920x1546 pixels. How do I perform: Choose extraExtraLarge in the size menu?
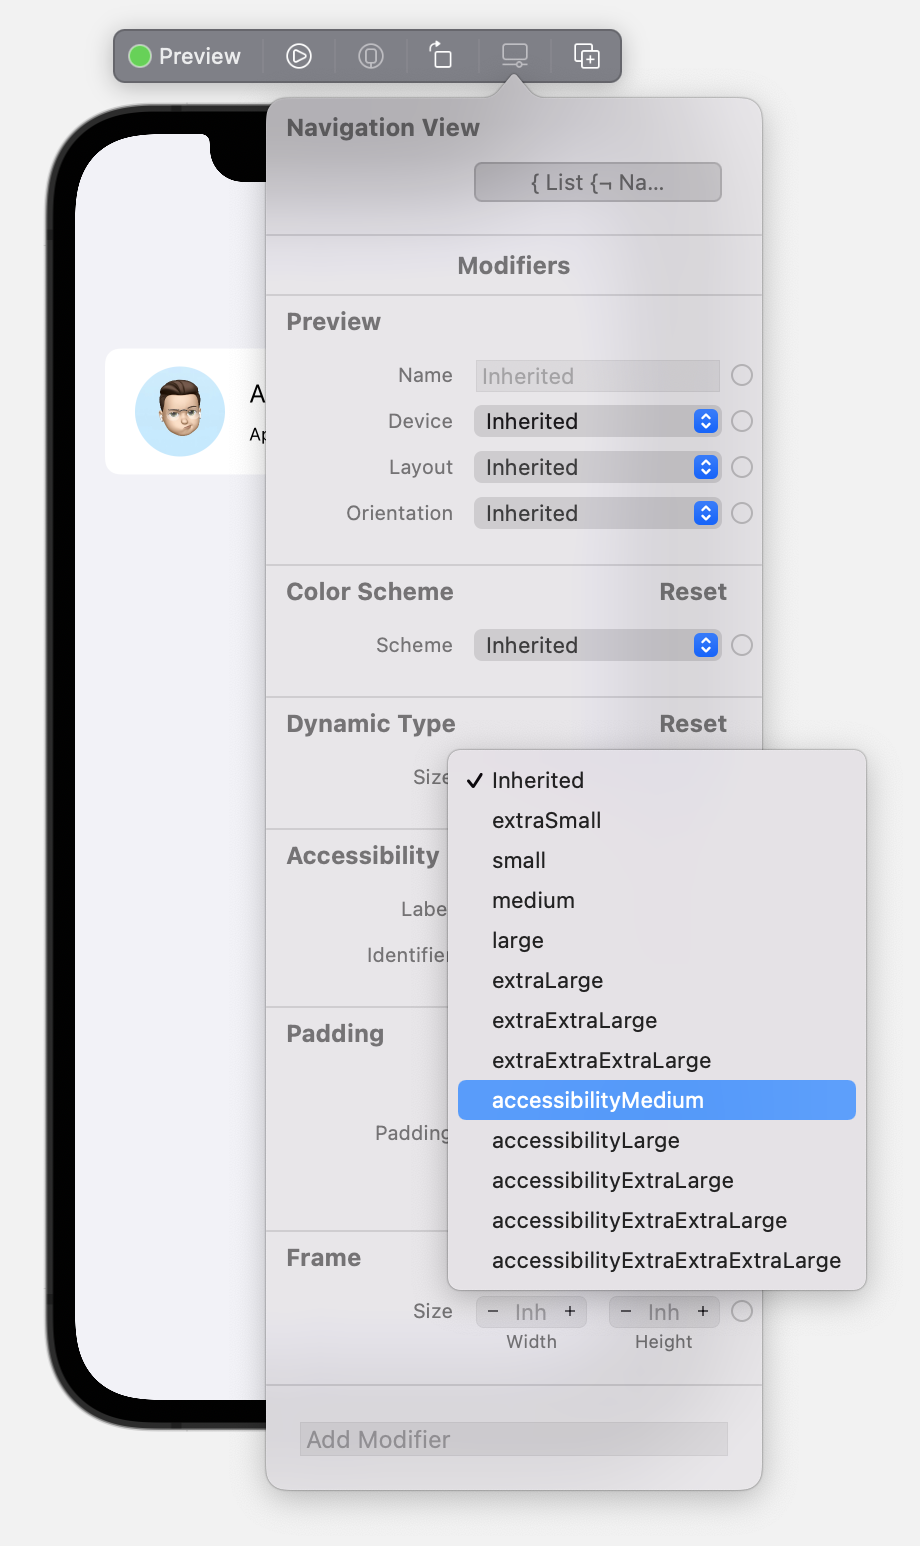(574, 1020)
